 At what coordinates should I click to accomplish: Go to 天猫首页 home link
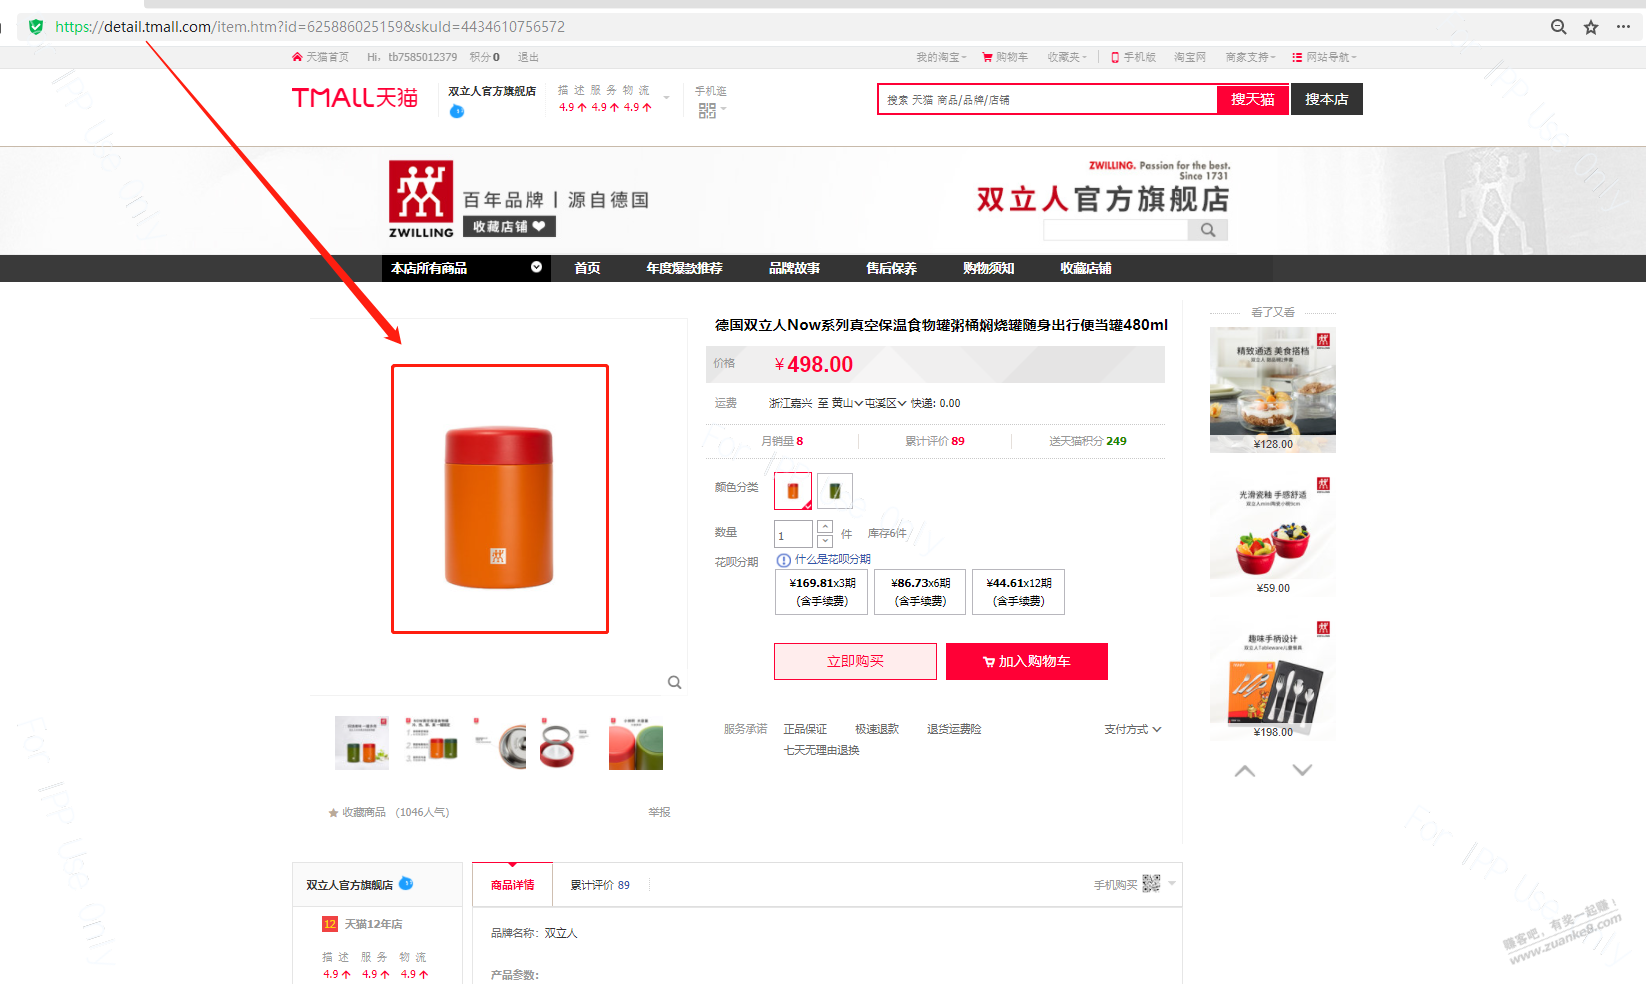pyautogui.click(x=320, y=57)
